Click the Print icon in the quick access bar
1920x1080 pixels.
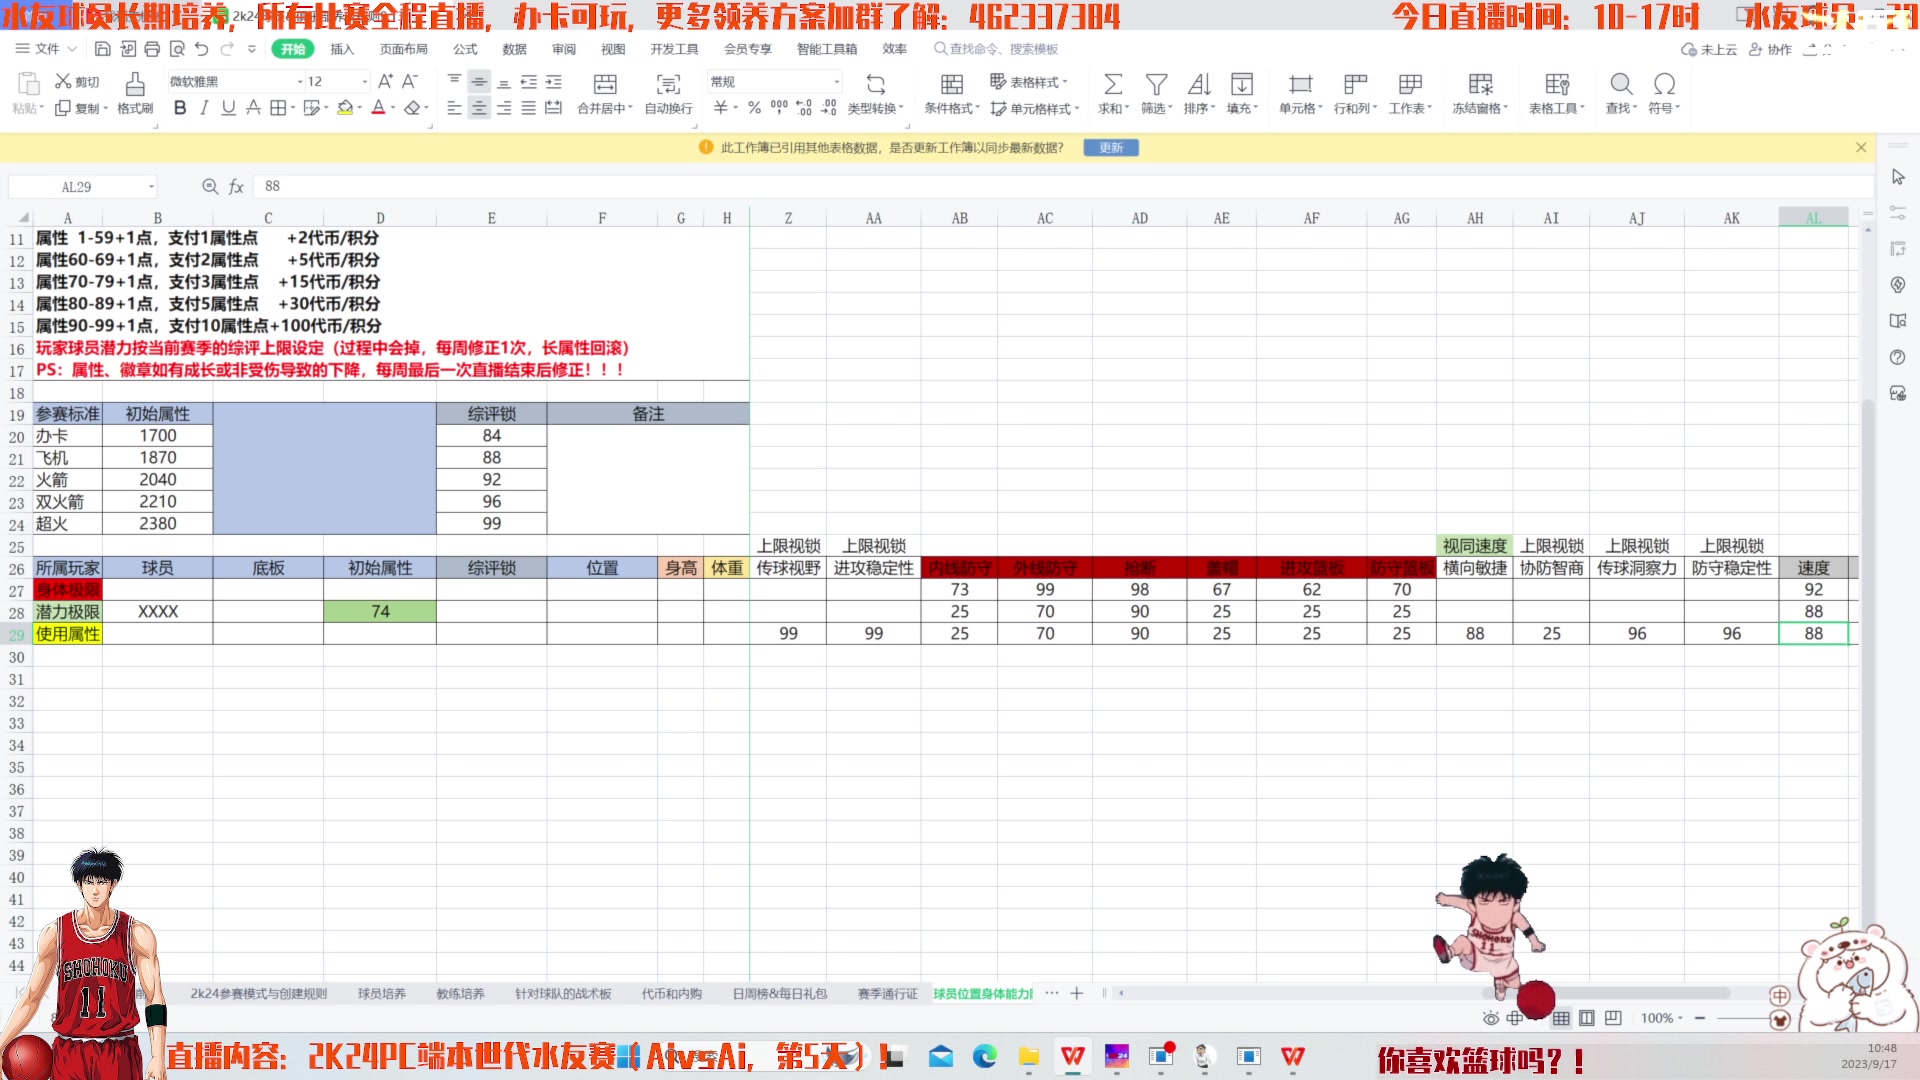point(152,49)
